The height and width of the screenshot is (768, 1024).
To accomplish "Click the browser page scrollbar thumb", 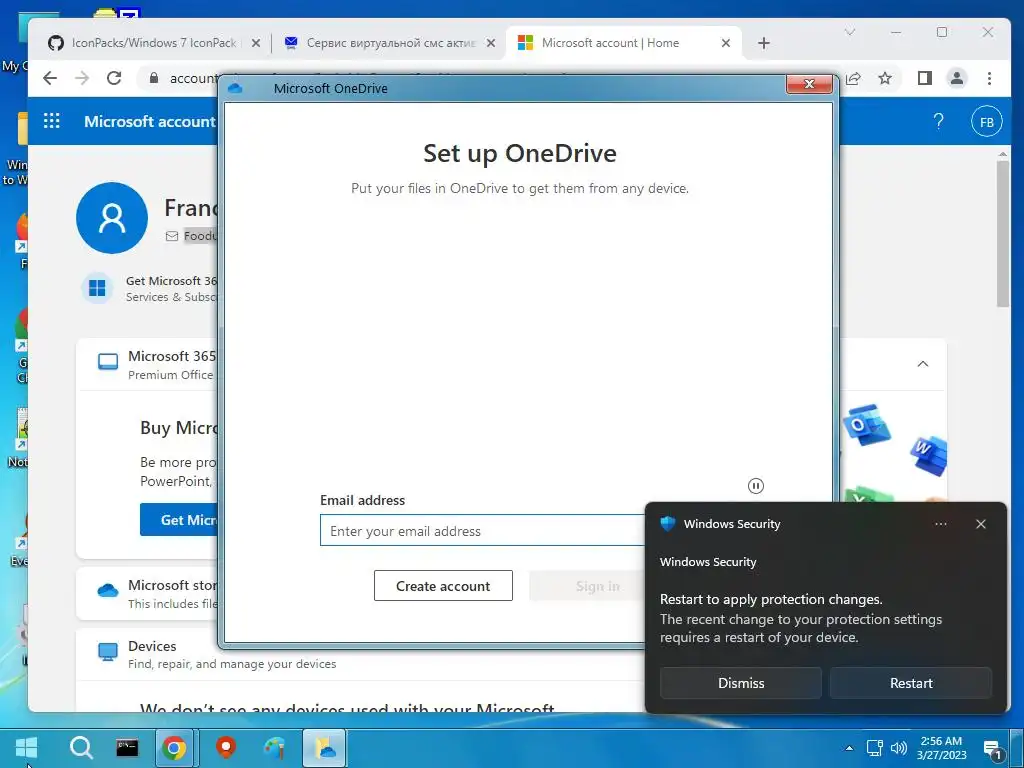I will [x=1003, y=233].
